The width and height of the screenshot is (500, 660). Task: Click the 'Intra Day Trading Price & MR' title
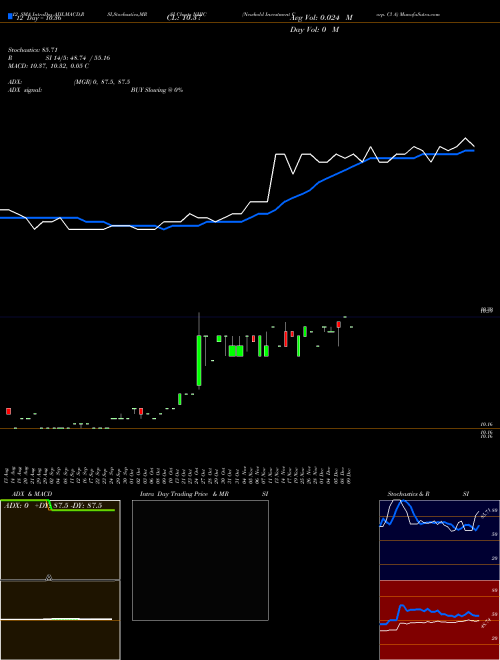coord(184,494)
